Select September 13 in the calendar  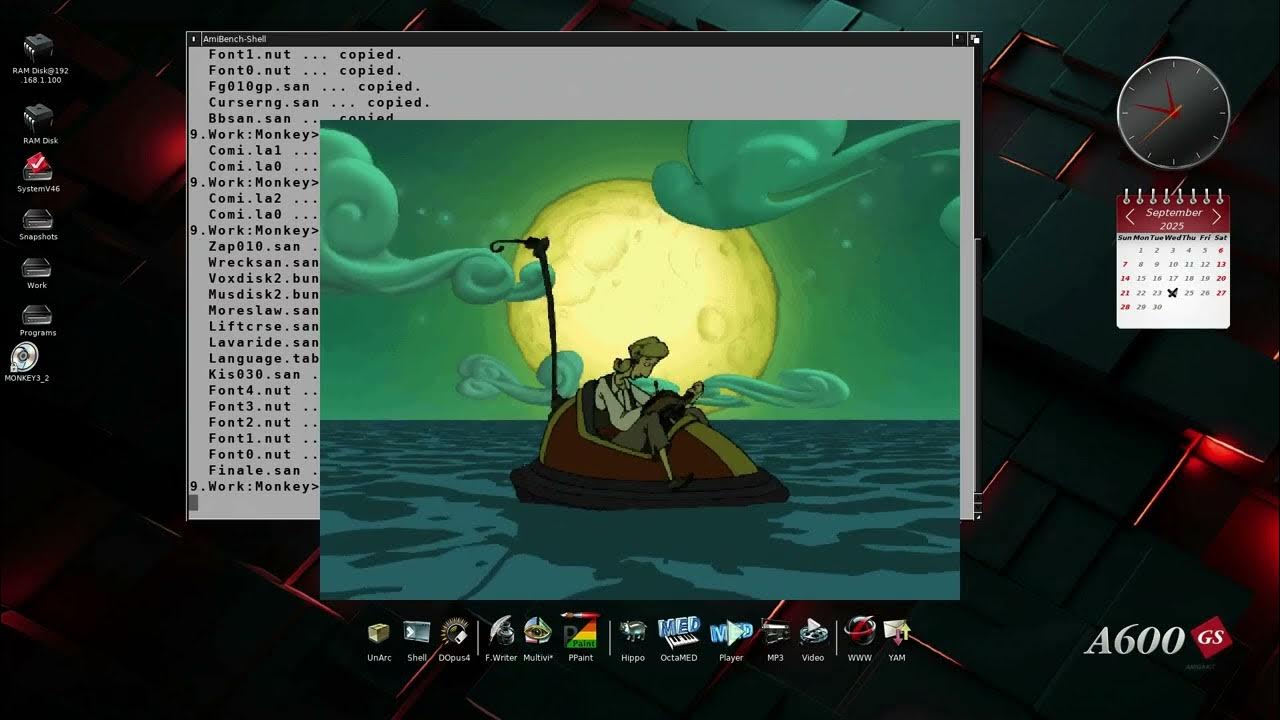1221,265
